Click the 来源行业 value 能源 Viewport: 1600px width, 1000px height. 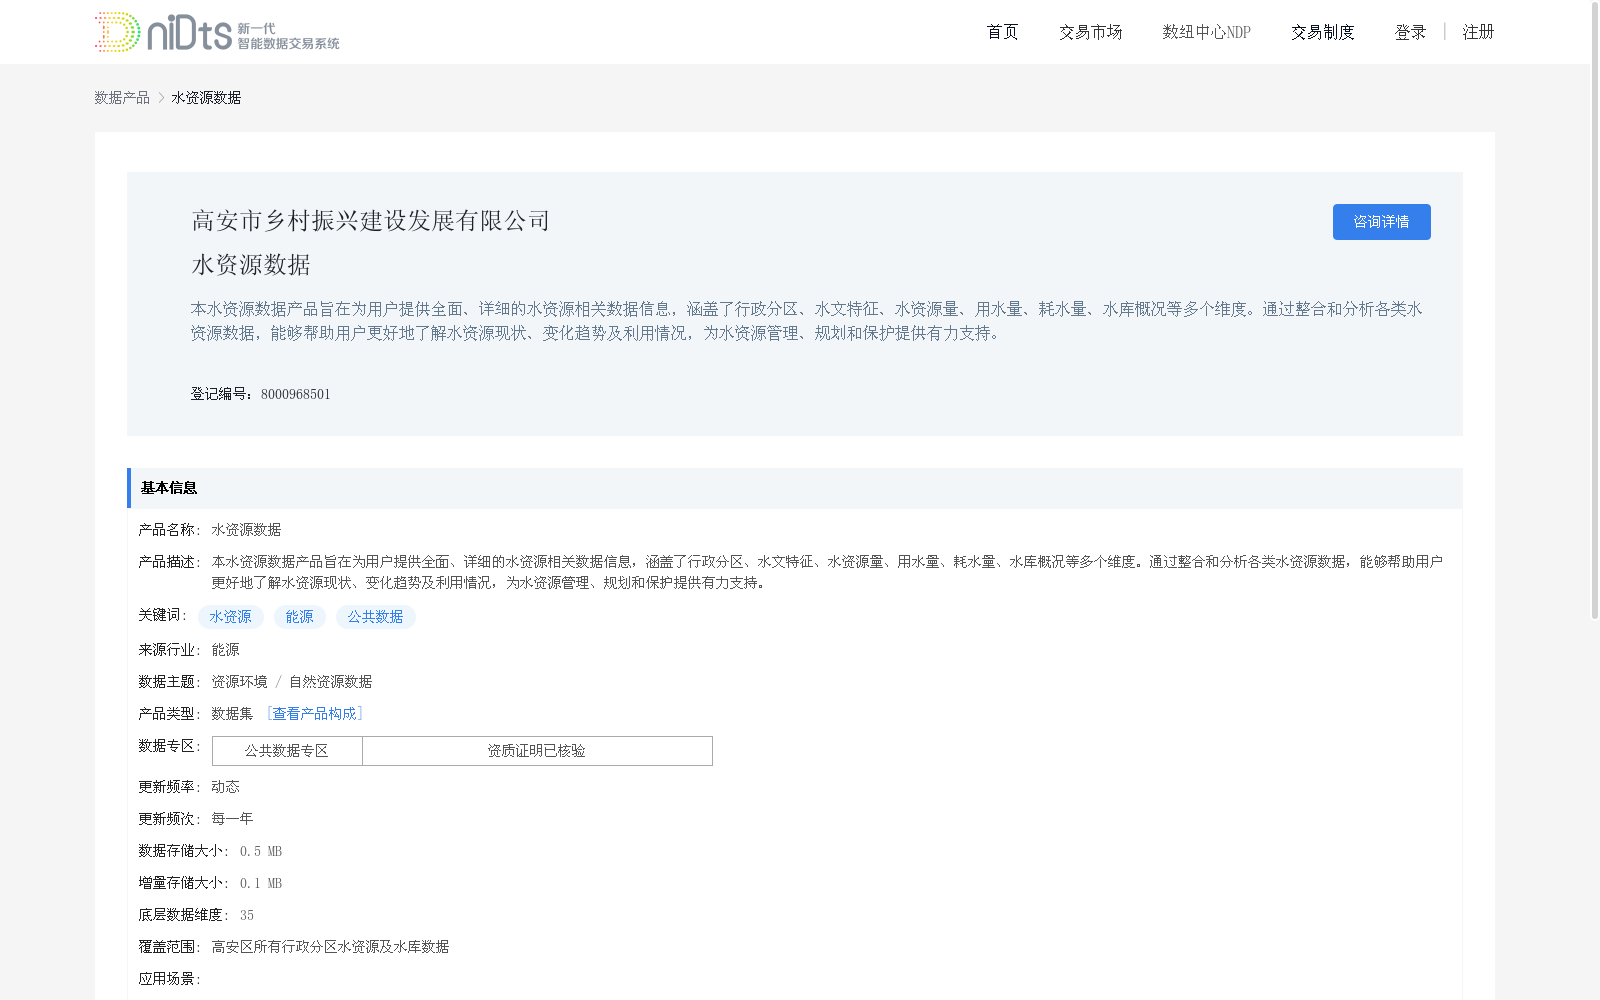[x=225, y=649]
